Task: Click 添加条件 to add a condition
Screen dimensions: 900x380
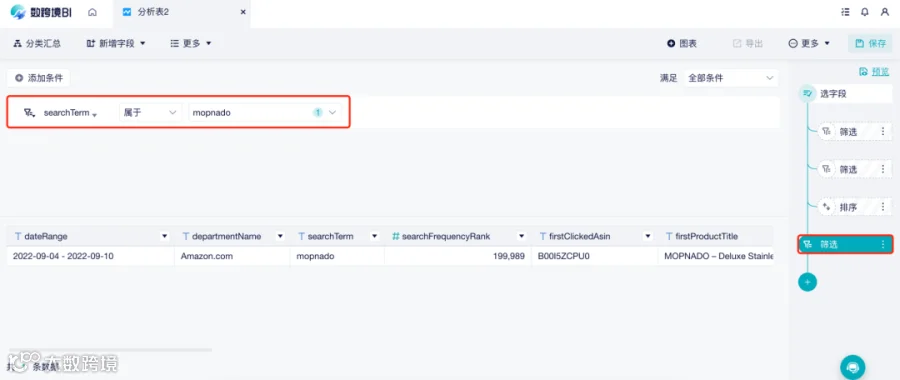Action: pos(38,77)
